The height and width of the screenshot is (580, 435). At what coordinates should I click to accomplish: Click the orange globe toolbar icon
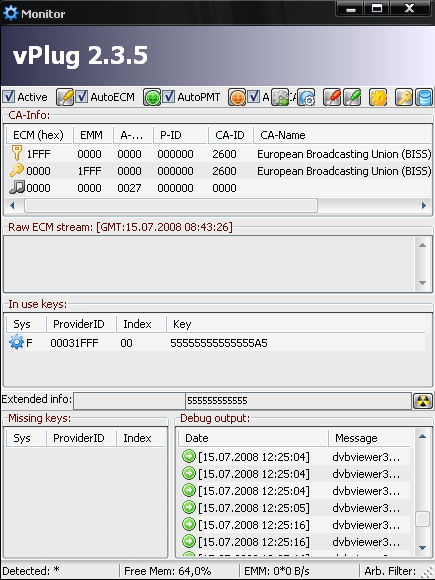237,98
